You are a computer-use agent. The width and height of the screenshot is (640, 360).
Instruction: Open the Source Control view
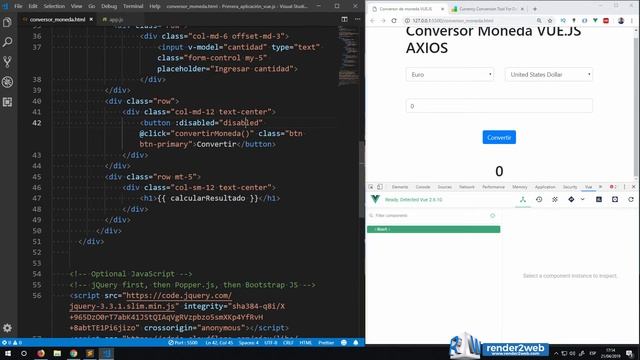pyautogui.click(x=7, y=62)
